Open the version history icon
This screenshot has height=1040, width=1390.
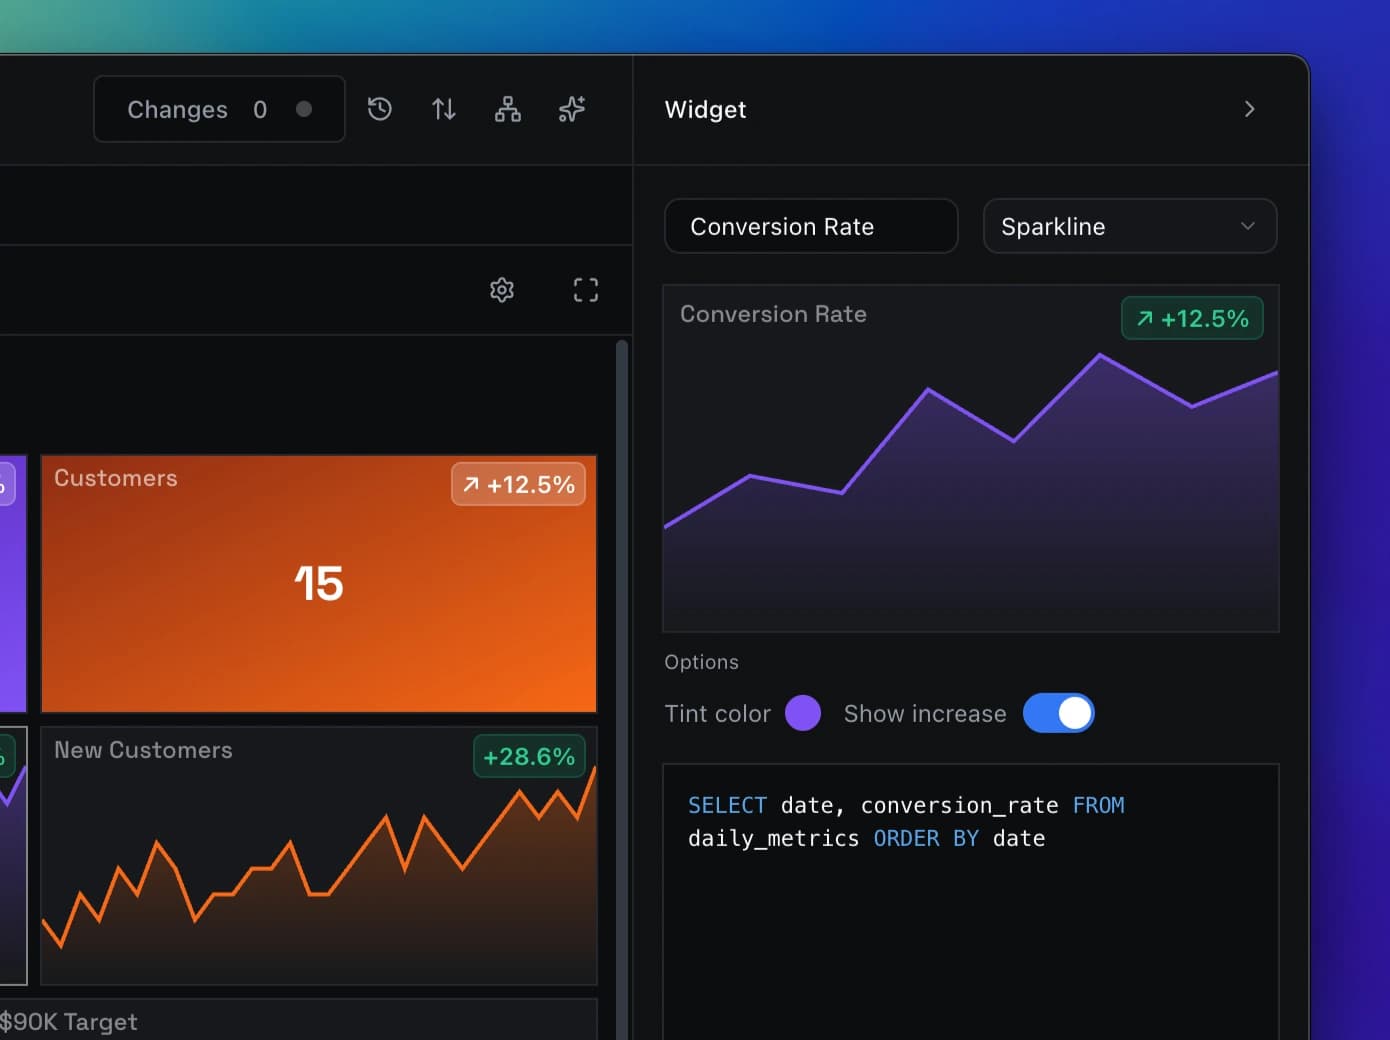click(x=379, y=109)
